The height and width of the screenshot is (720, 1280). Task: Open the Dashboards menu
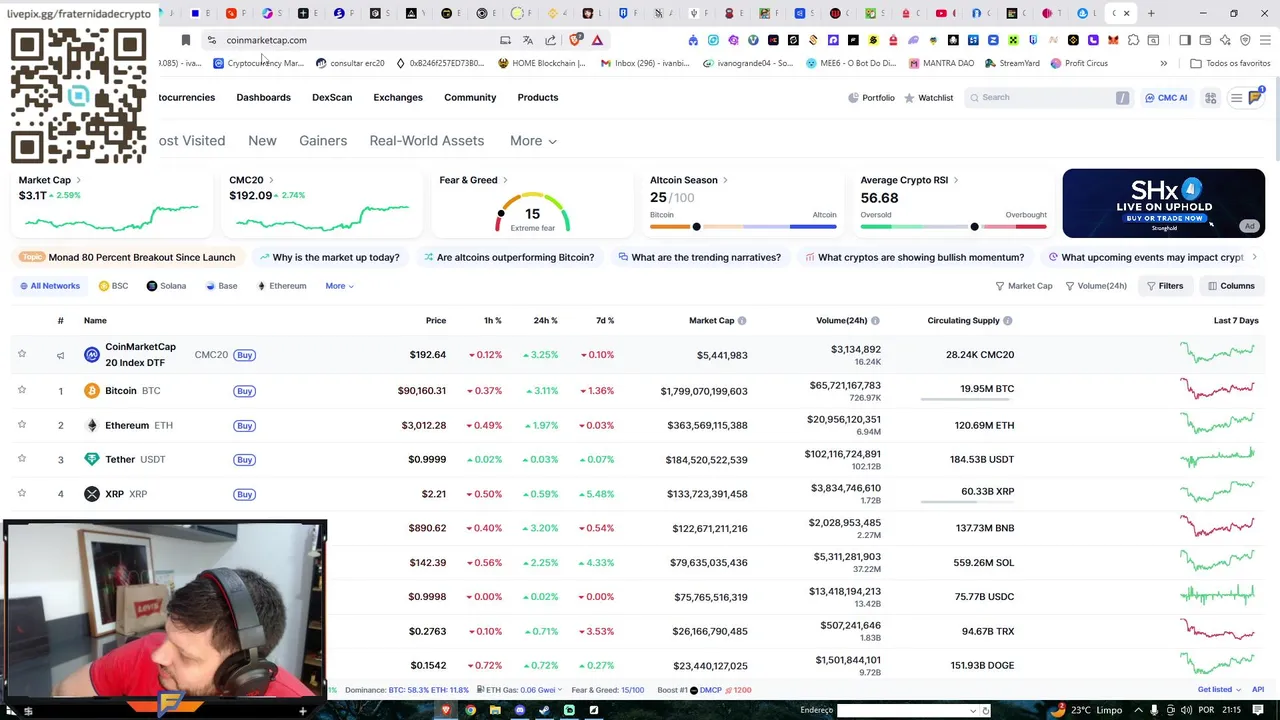click(x=263, y=98)
